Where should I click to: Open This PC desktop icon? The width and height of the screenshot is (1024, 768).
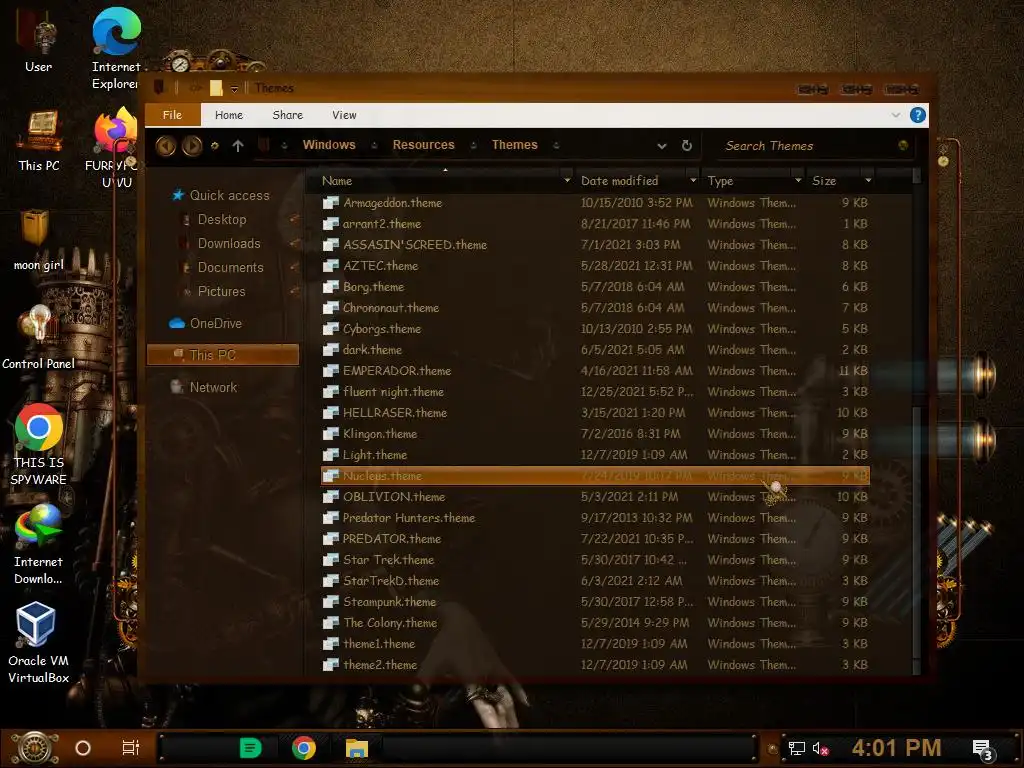tap(39, 140)
